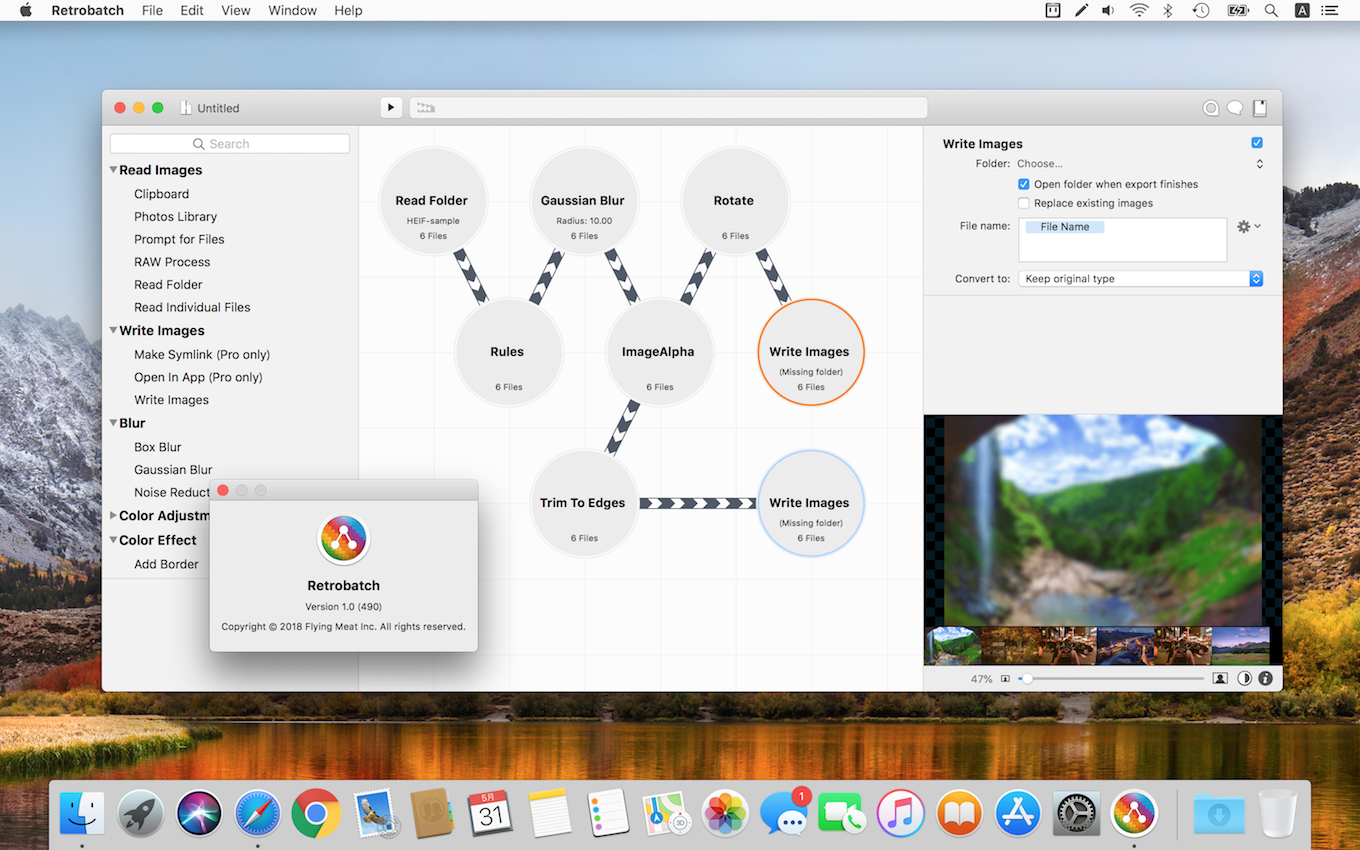
Task: Select Clipboard in the sidebar
Action: coord(162,194)
